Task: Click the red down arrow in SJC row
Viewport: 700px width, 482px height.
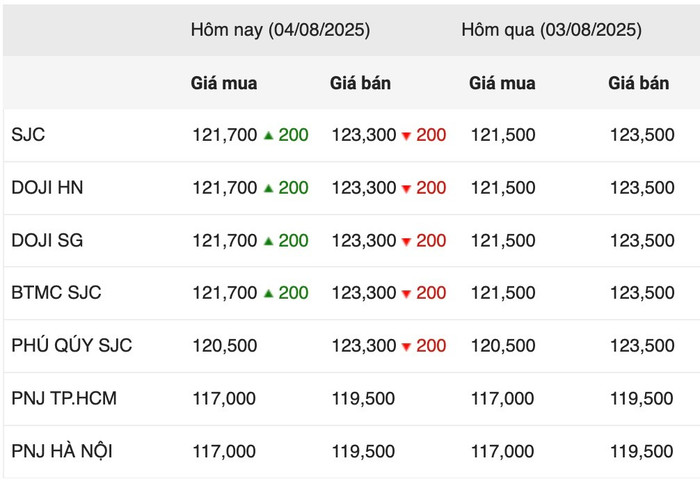Action: (x=406, y=136)
